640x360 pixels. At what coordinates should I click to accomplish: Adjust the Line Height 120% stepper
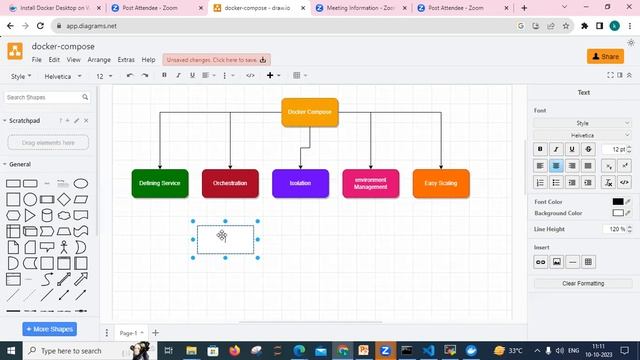(x=629, y=229)
